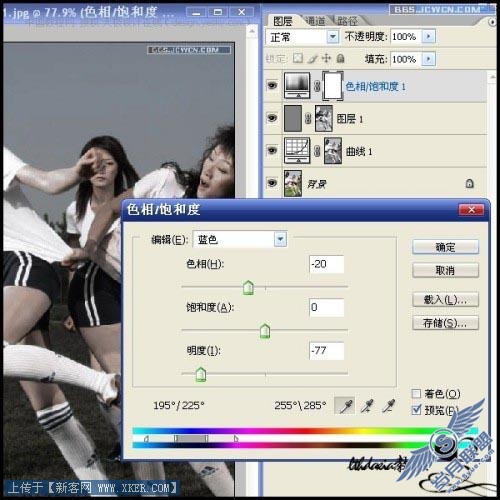Image resolution: width=500 pixels, height=500 pixels.
Task: Select the first eyedropper tool in dialog
Action: [345, 406]
